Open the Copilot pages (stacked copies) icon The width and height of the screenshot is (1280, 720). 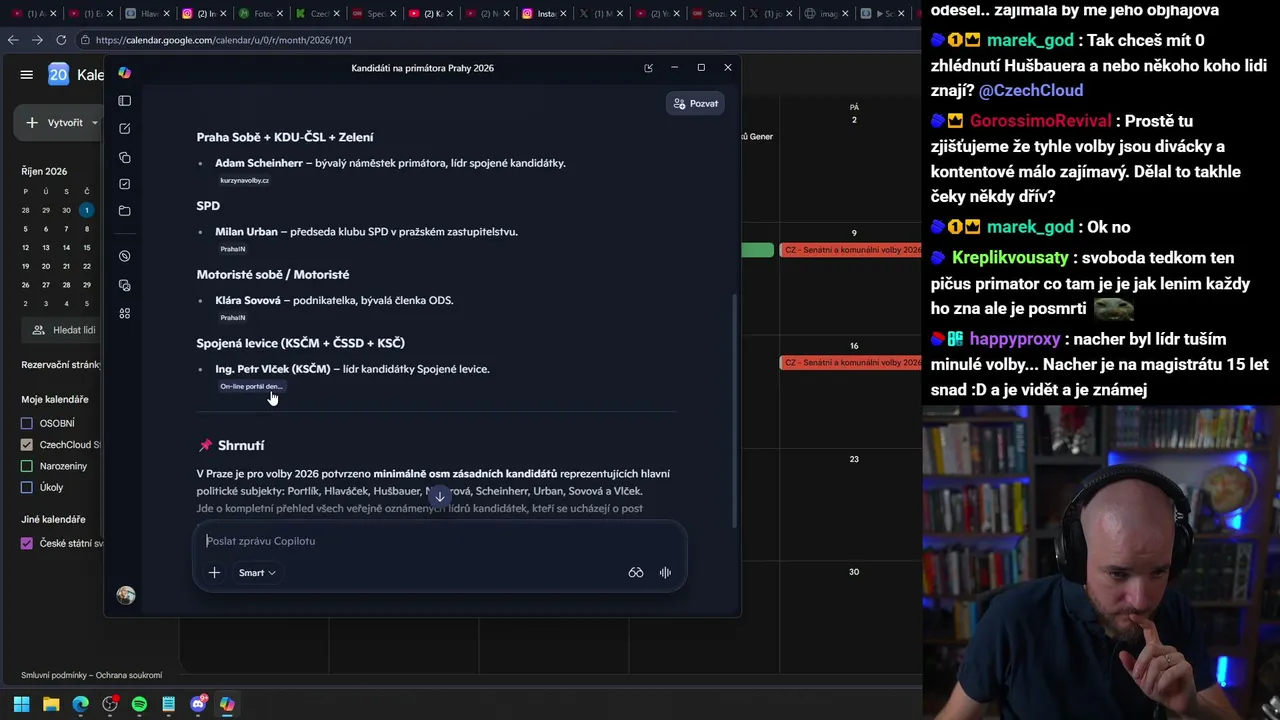(124, 157)
